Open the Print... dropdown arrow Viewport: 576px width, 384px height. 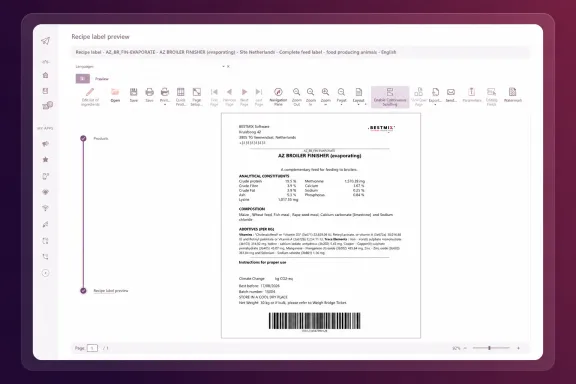[x=165, y=105]
